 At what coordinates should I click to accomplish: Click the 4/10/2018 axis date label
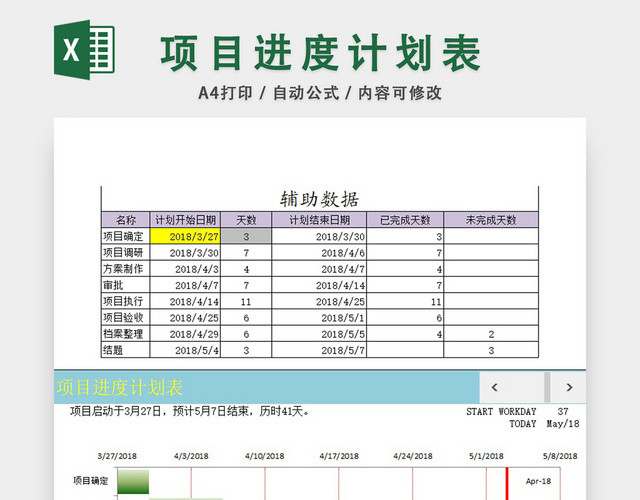(x=264, y=456)
